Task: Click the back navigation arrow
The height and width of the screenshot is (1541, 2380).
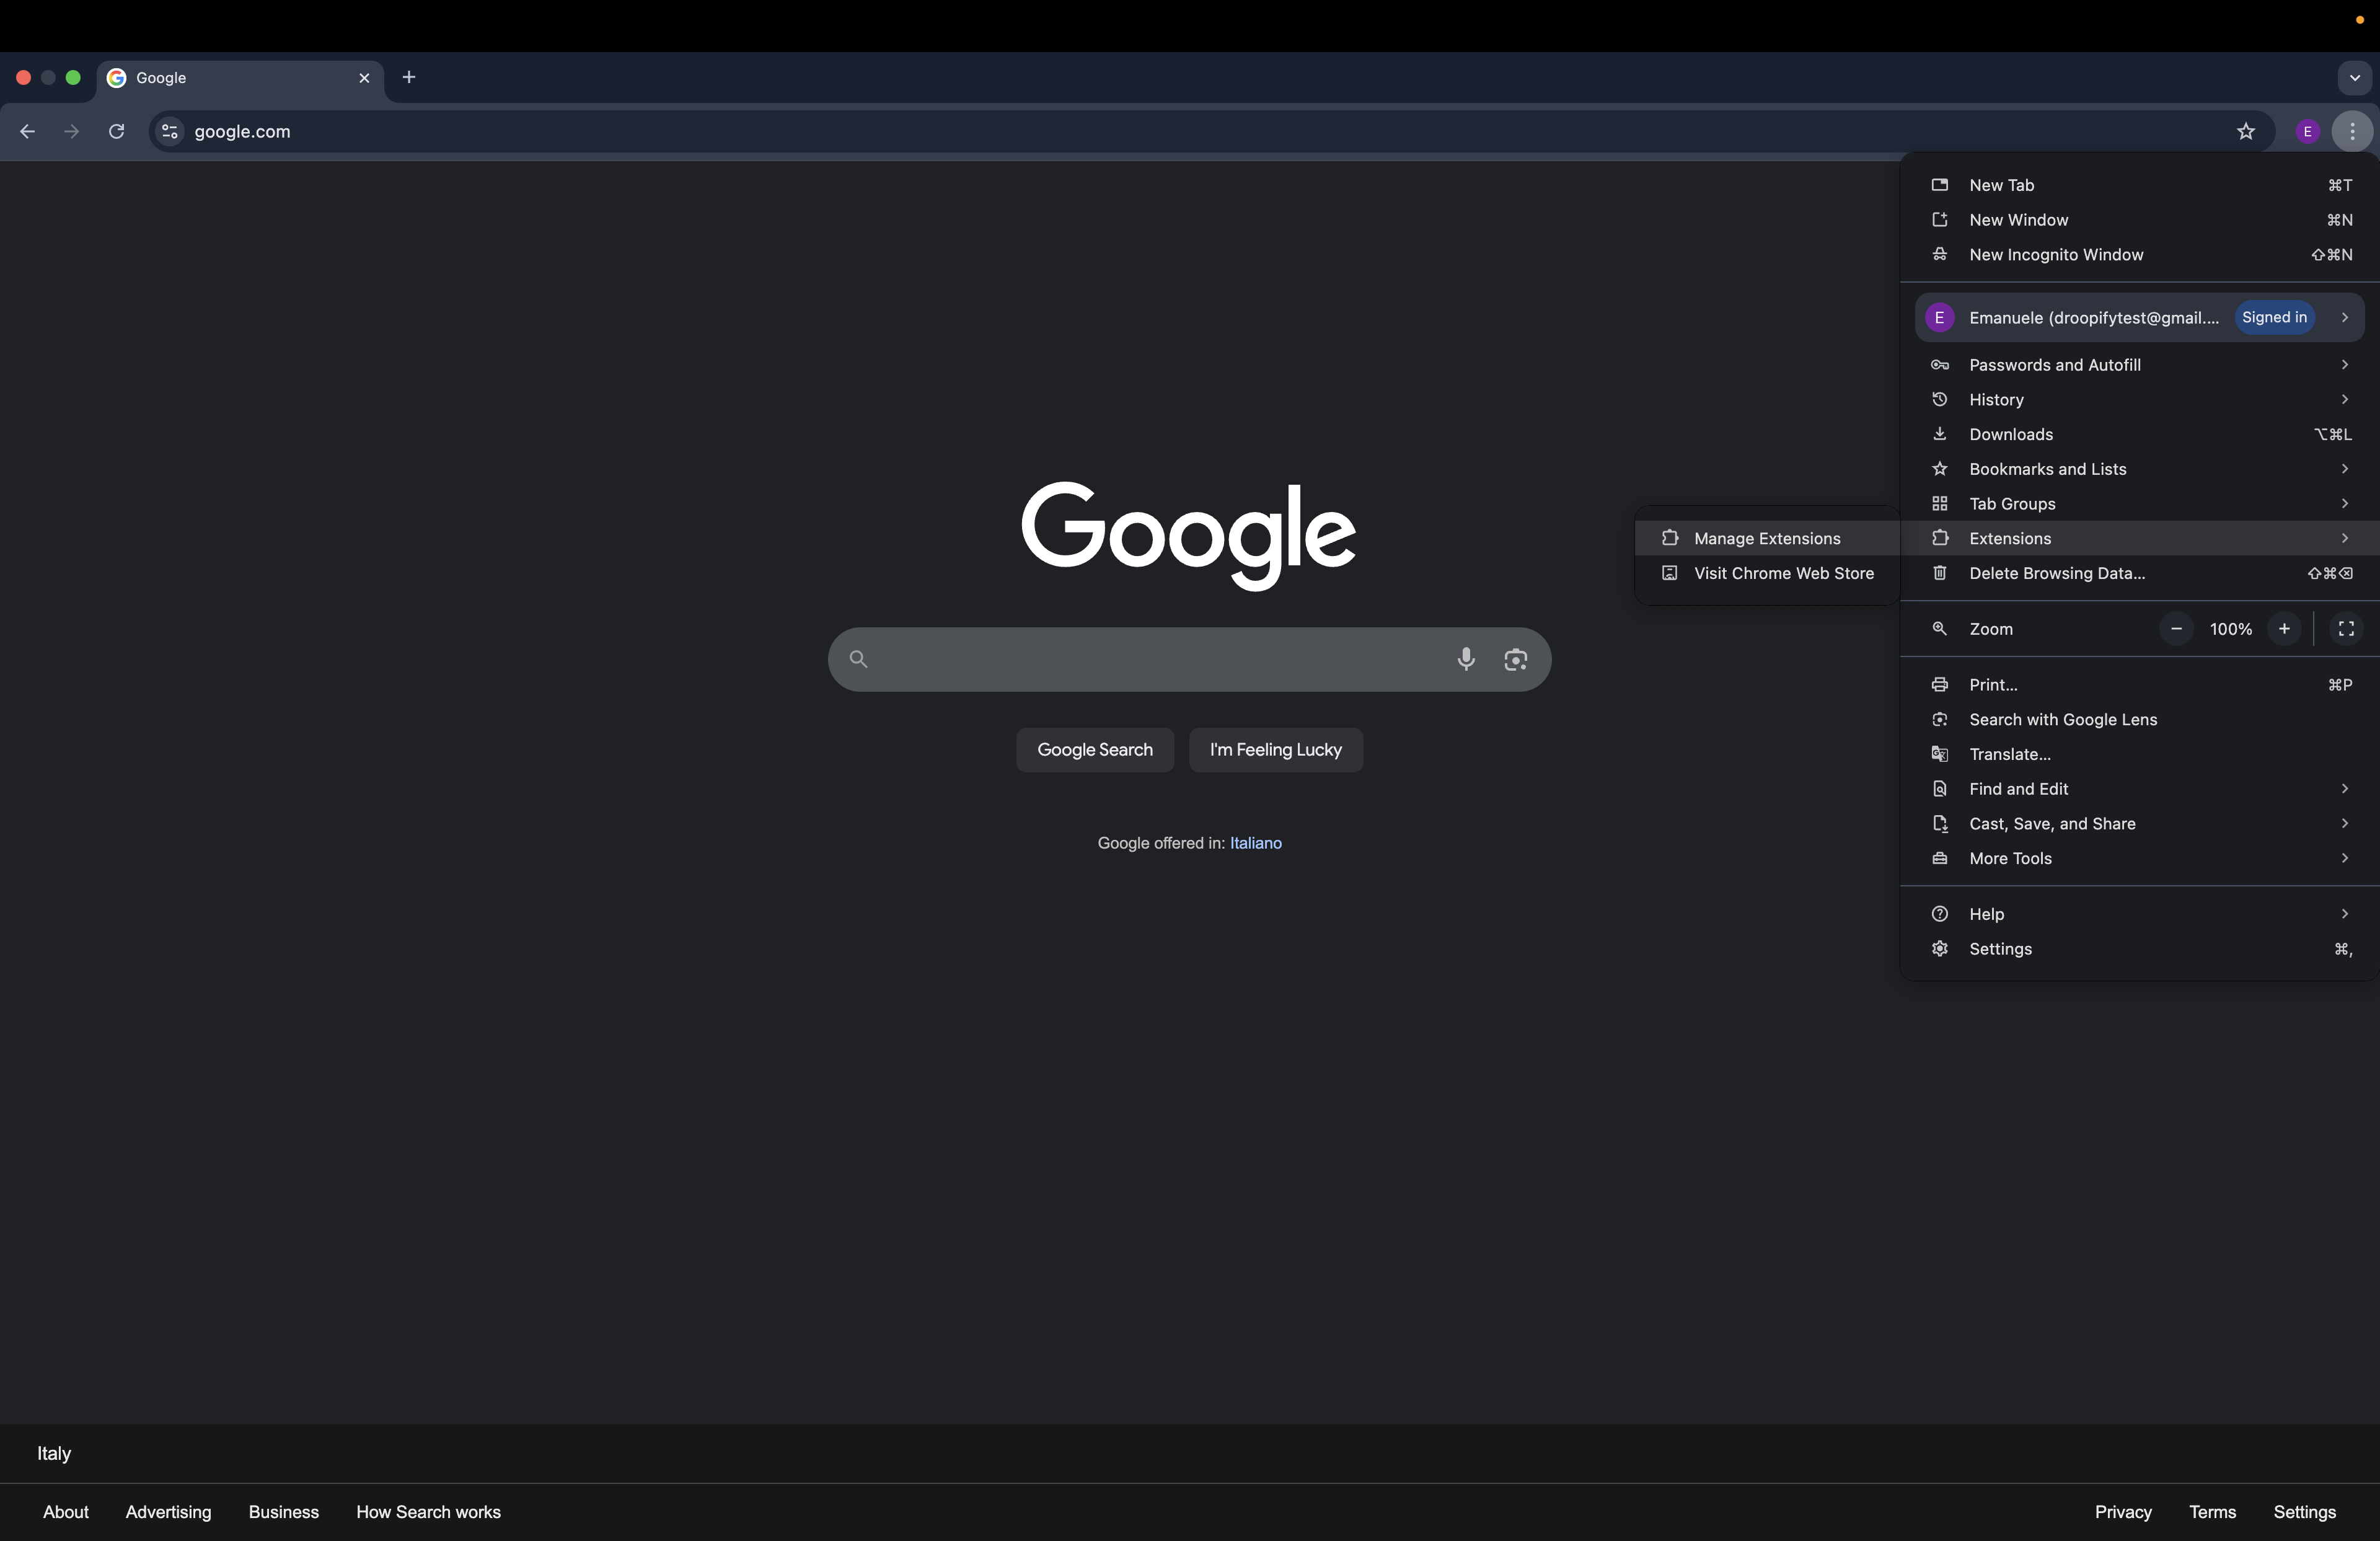Action: point(27,131)
